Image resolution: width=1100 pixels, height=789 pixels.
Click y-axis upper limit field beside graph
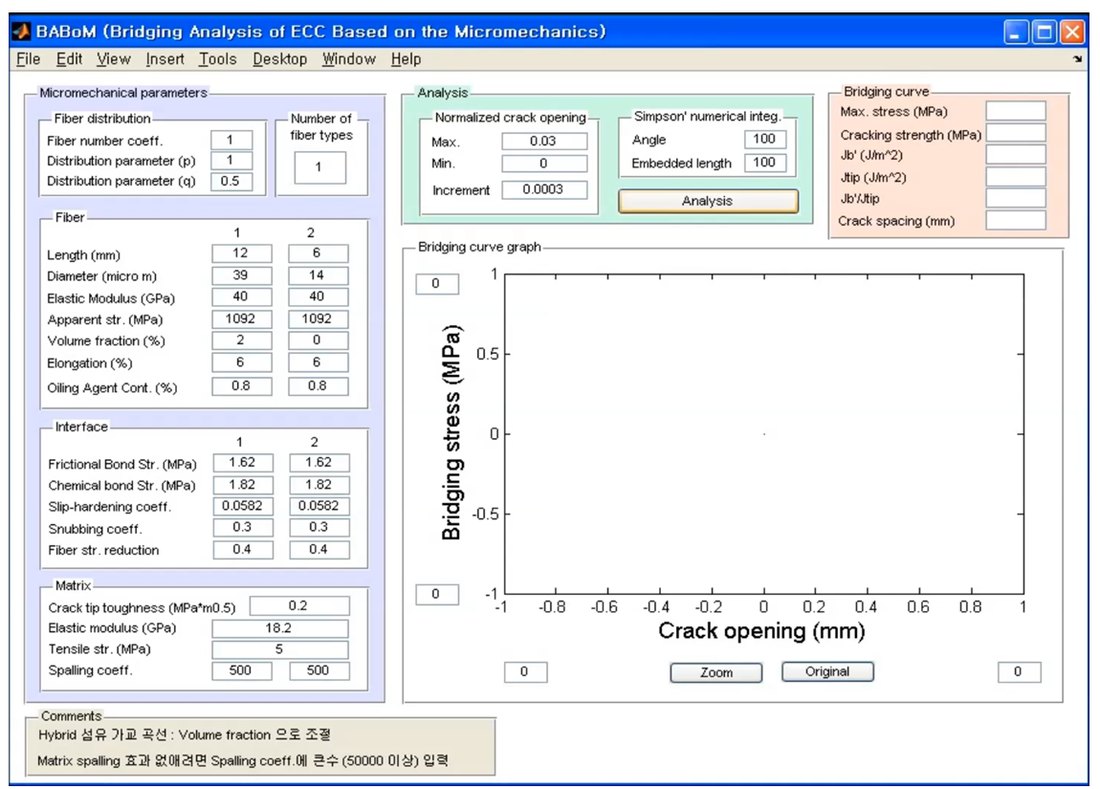(437, 284)
